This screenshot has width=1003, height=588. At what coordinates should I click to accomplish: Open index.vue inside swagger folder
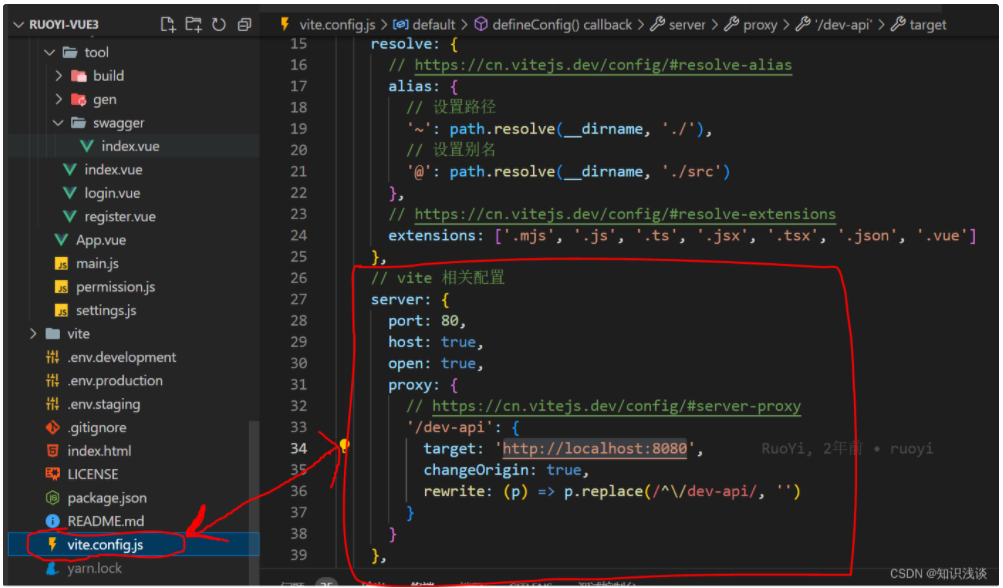point(130,146)
